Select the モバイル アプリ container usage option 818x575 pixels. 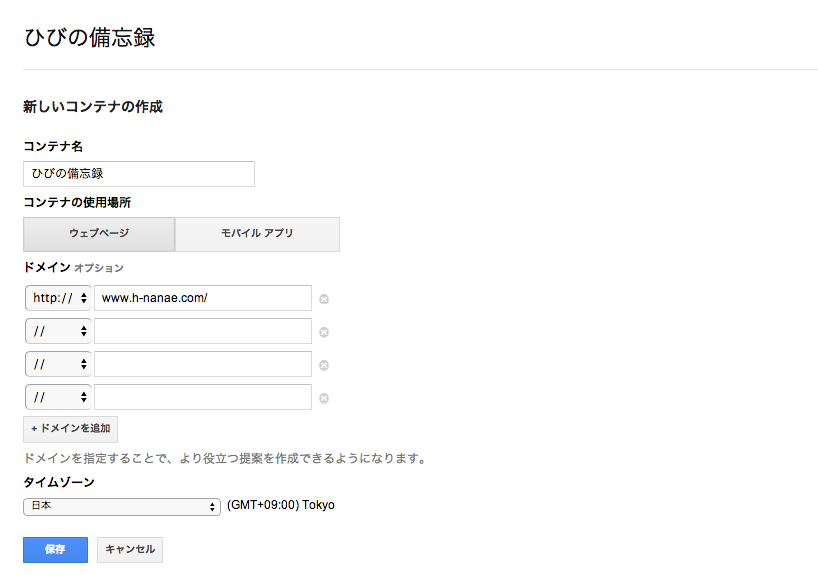[257, 234]
